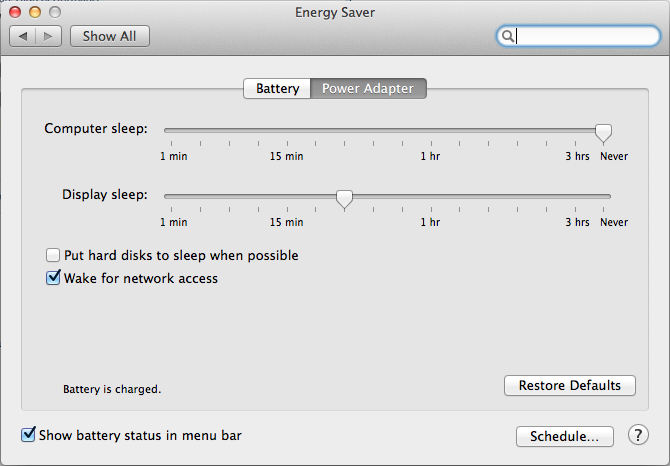Image resolution: width=670 pixels, height=466 pixels.
Task: Open the Schedule... dialog
Action: (564, 436)
